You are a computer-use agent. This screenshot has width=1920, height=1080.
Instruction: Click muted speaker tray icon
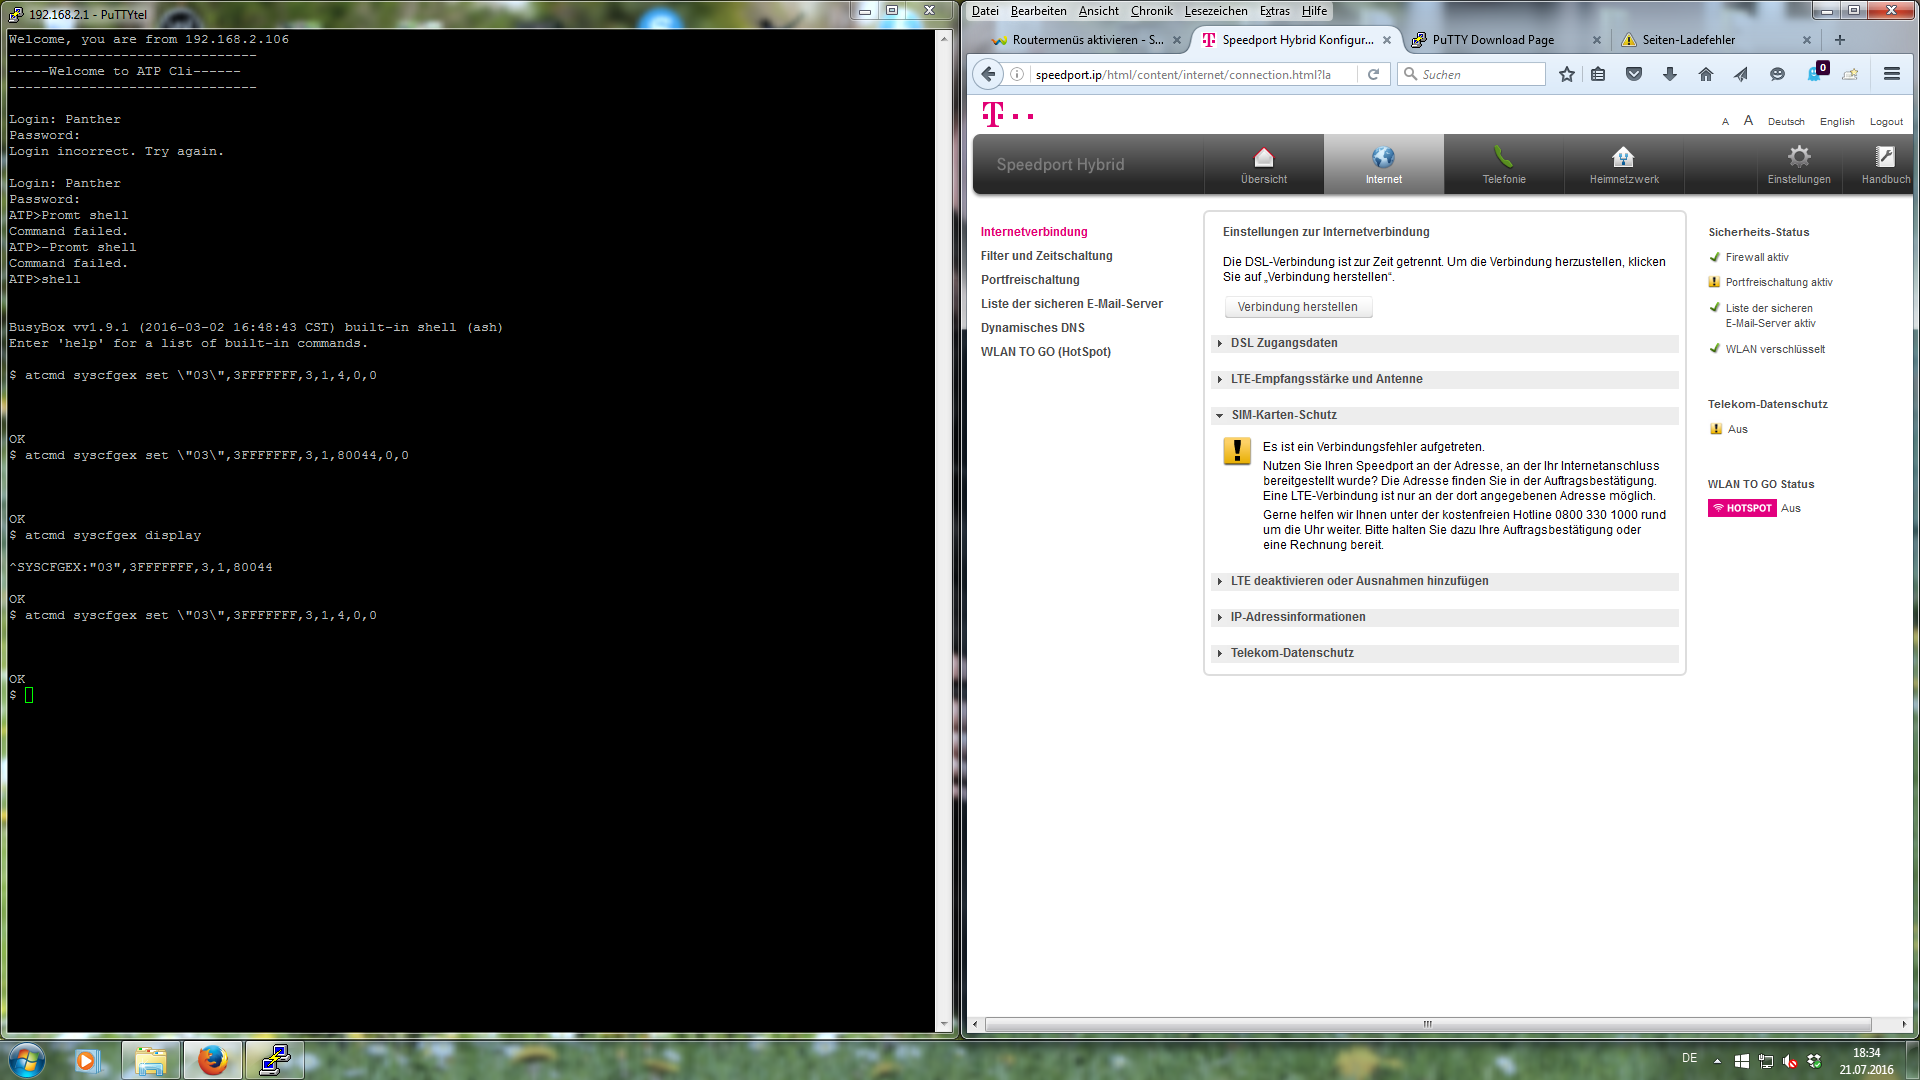[1790, 1061]
